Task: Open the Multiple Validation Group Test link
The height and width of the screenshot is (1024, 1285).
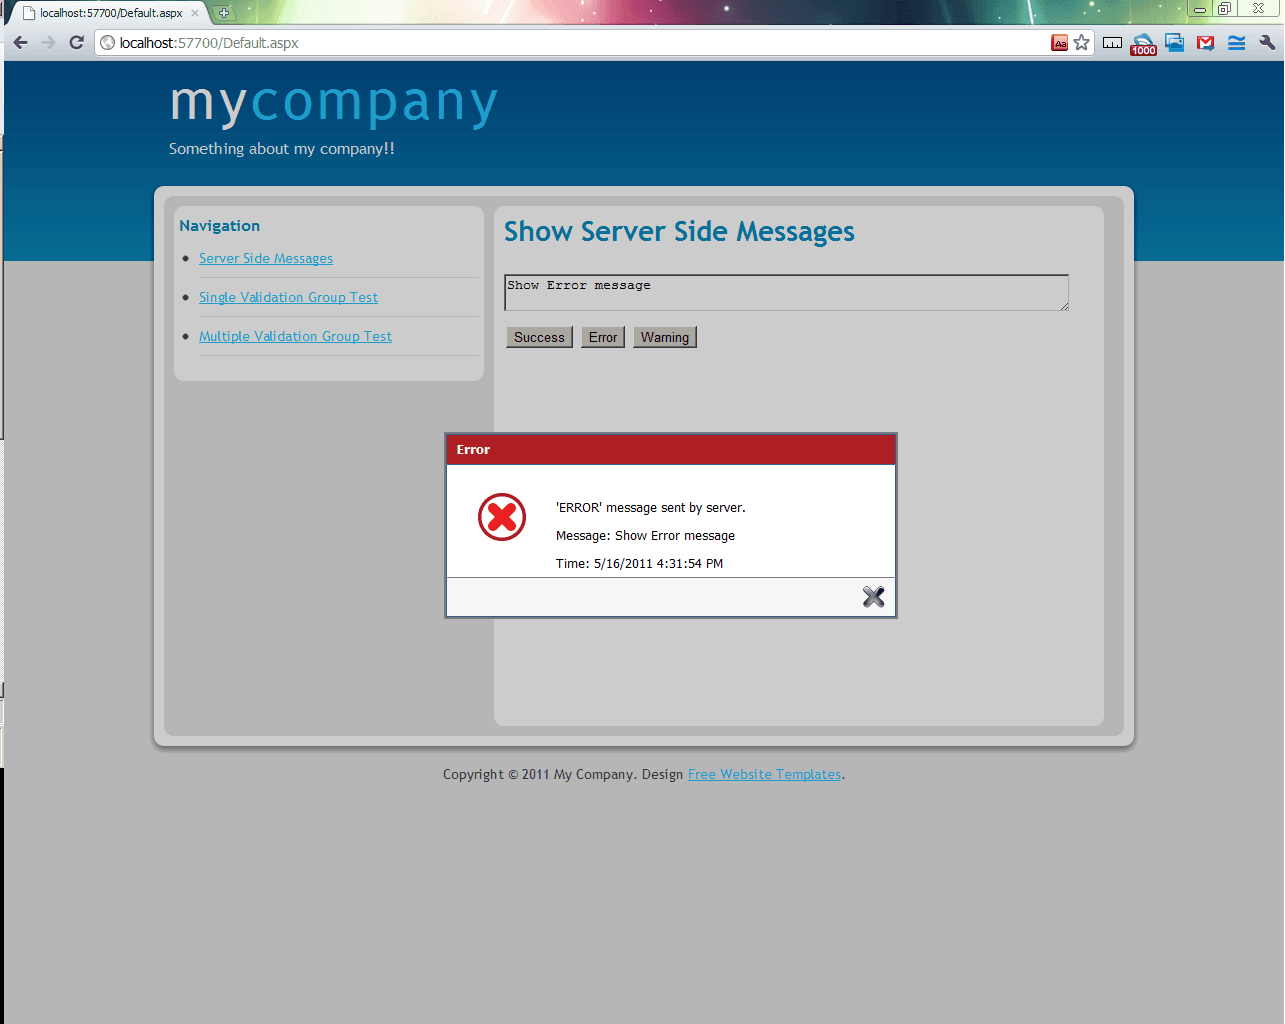Action: coord(295,336)
